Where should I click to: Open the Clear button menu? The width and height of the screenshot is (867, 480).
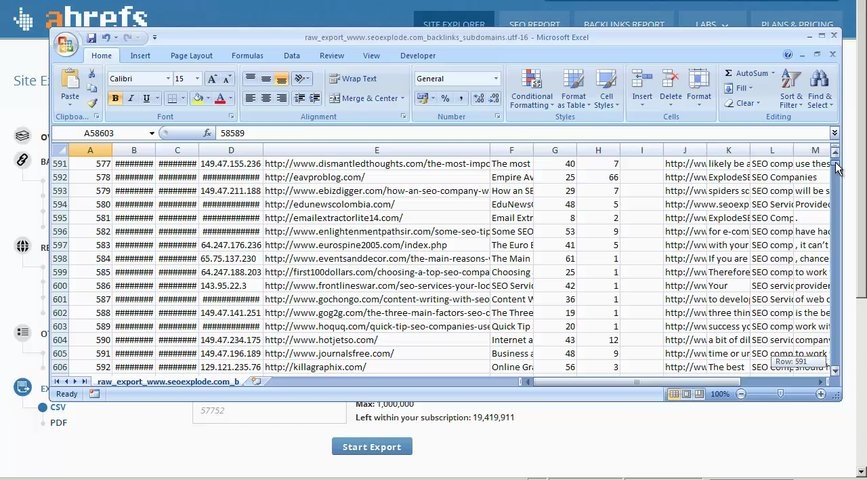click(x=741, y=103)
